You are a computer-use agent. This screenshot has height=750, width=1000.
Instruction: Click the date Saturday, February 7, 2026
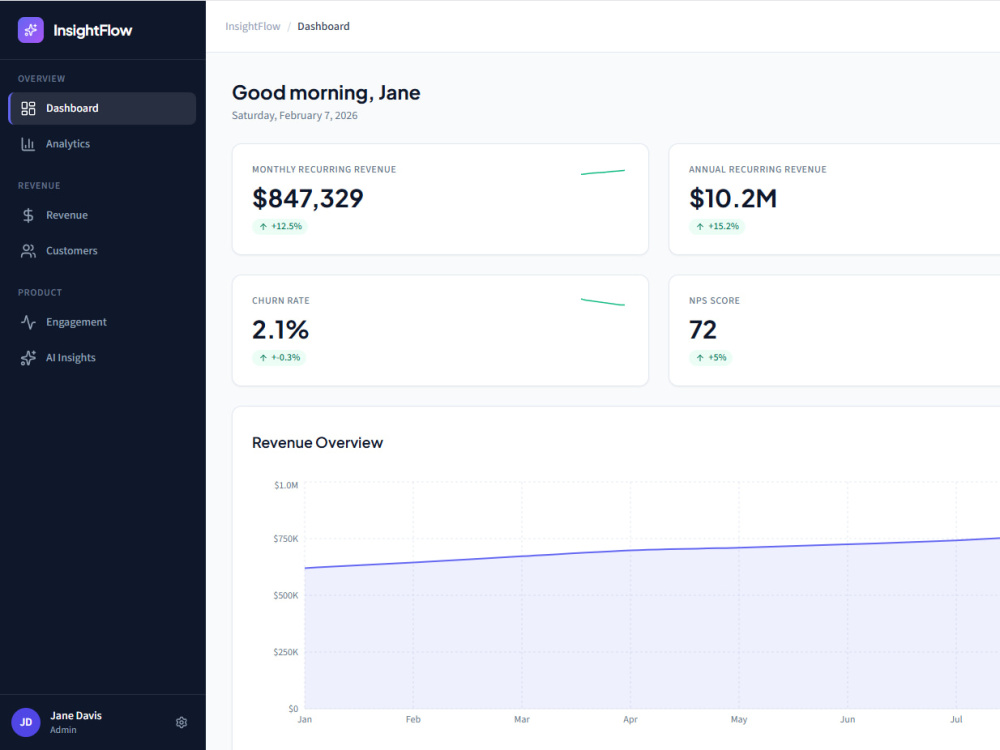pyautogui.click(x=295, y=115)
